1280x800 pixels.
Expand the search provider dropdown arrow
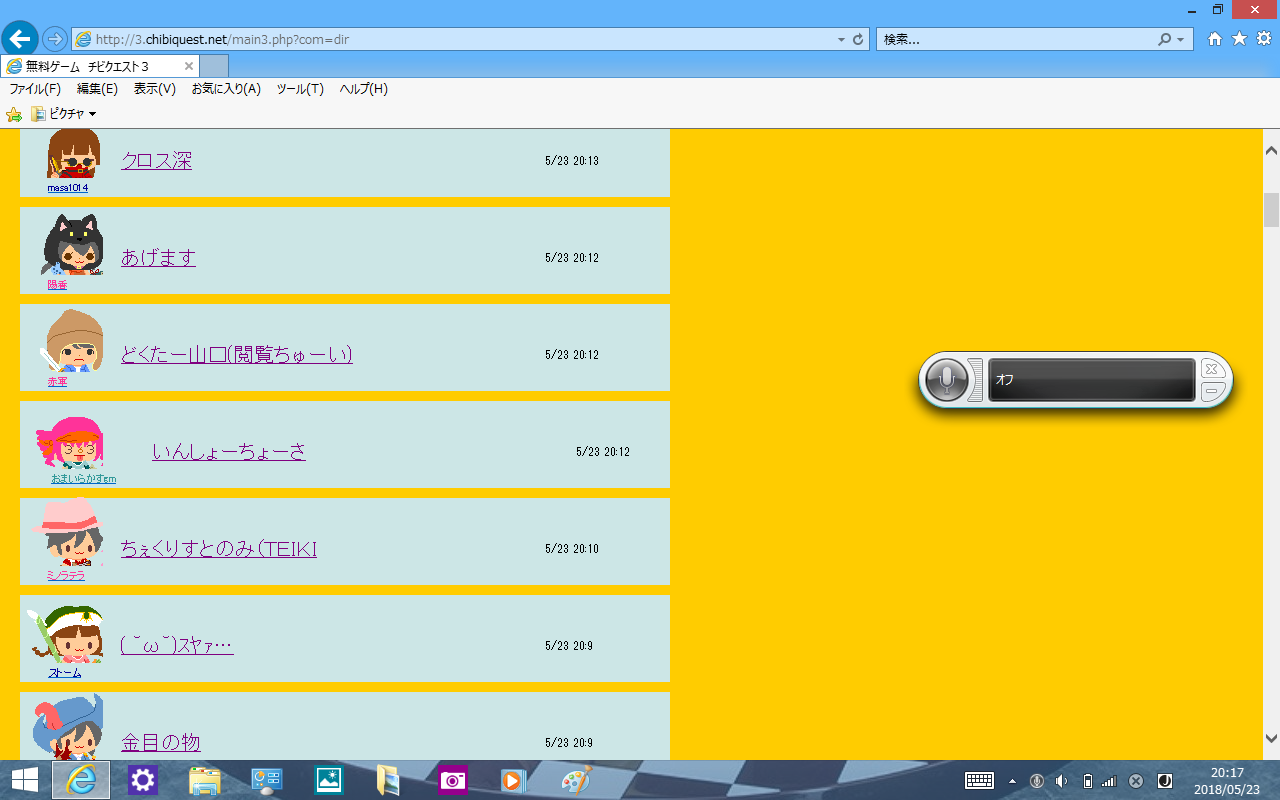pyautogui.click(x=1181, y=40)
